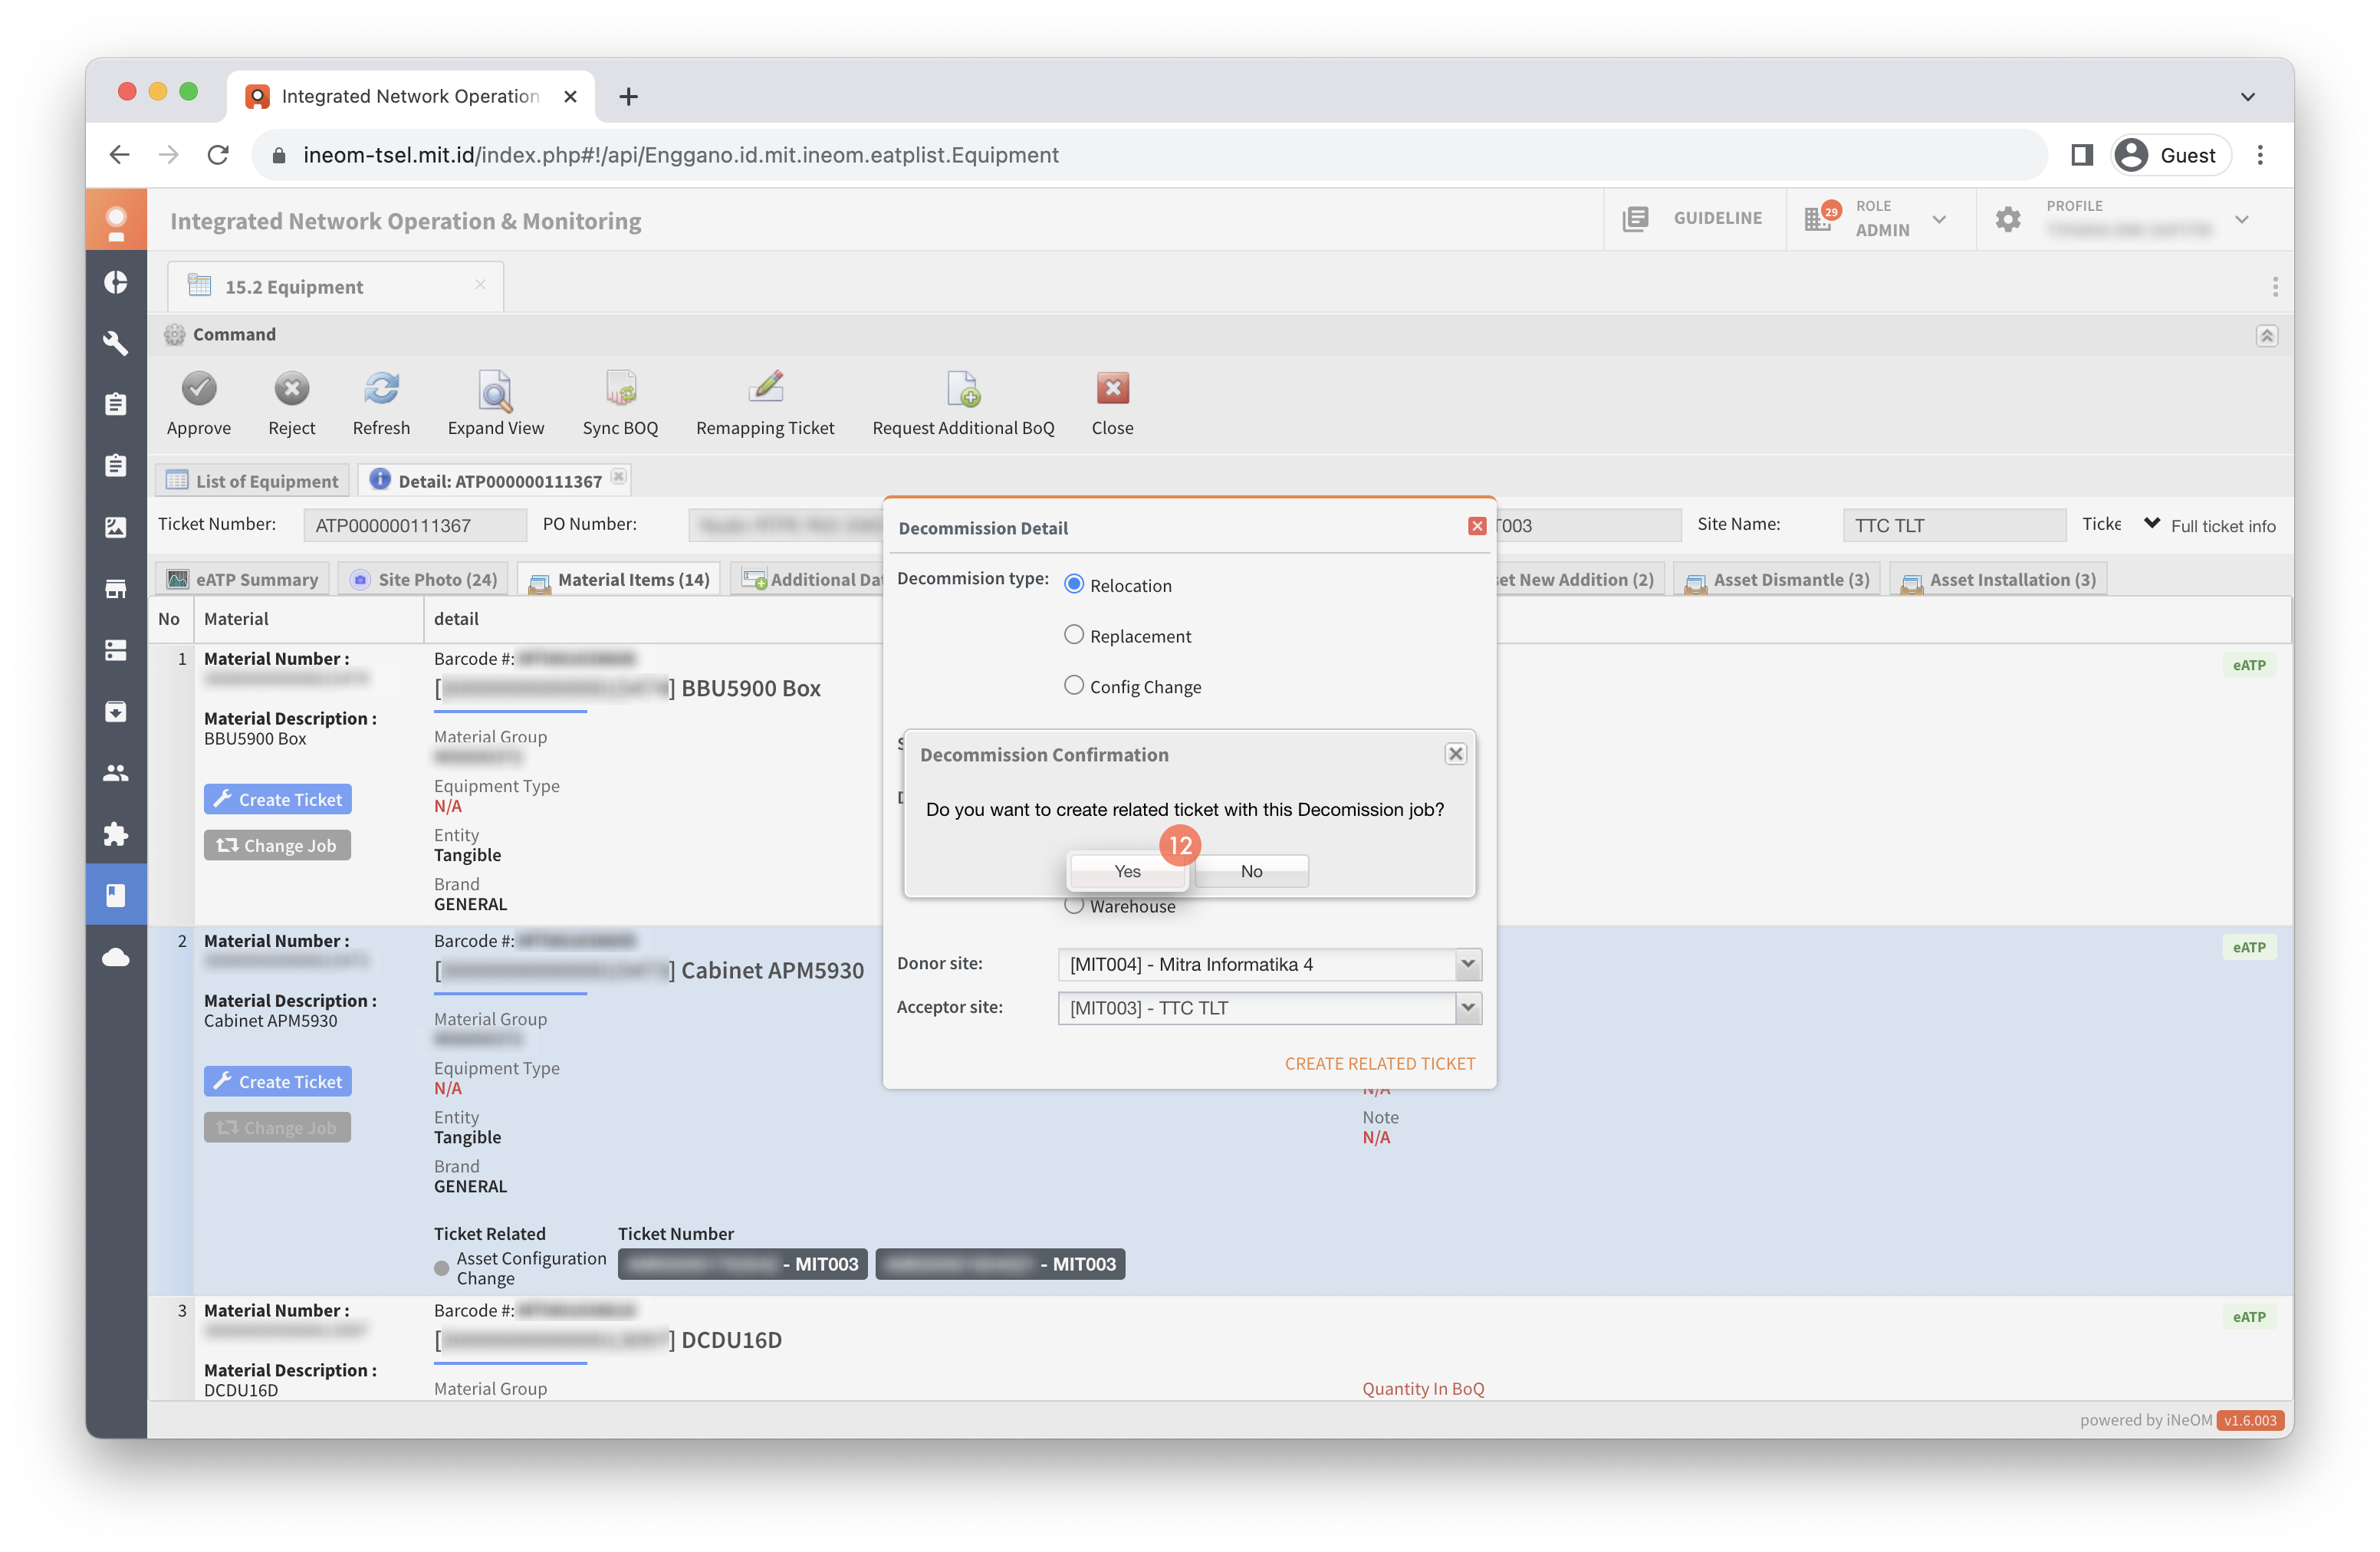This screenshot has width=2380, height=1552.
Task: Open the Asset Dismantle (3) tab
Action: click(1777, 580)
